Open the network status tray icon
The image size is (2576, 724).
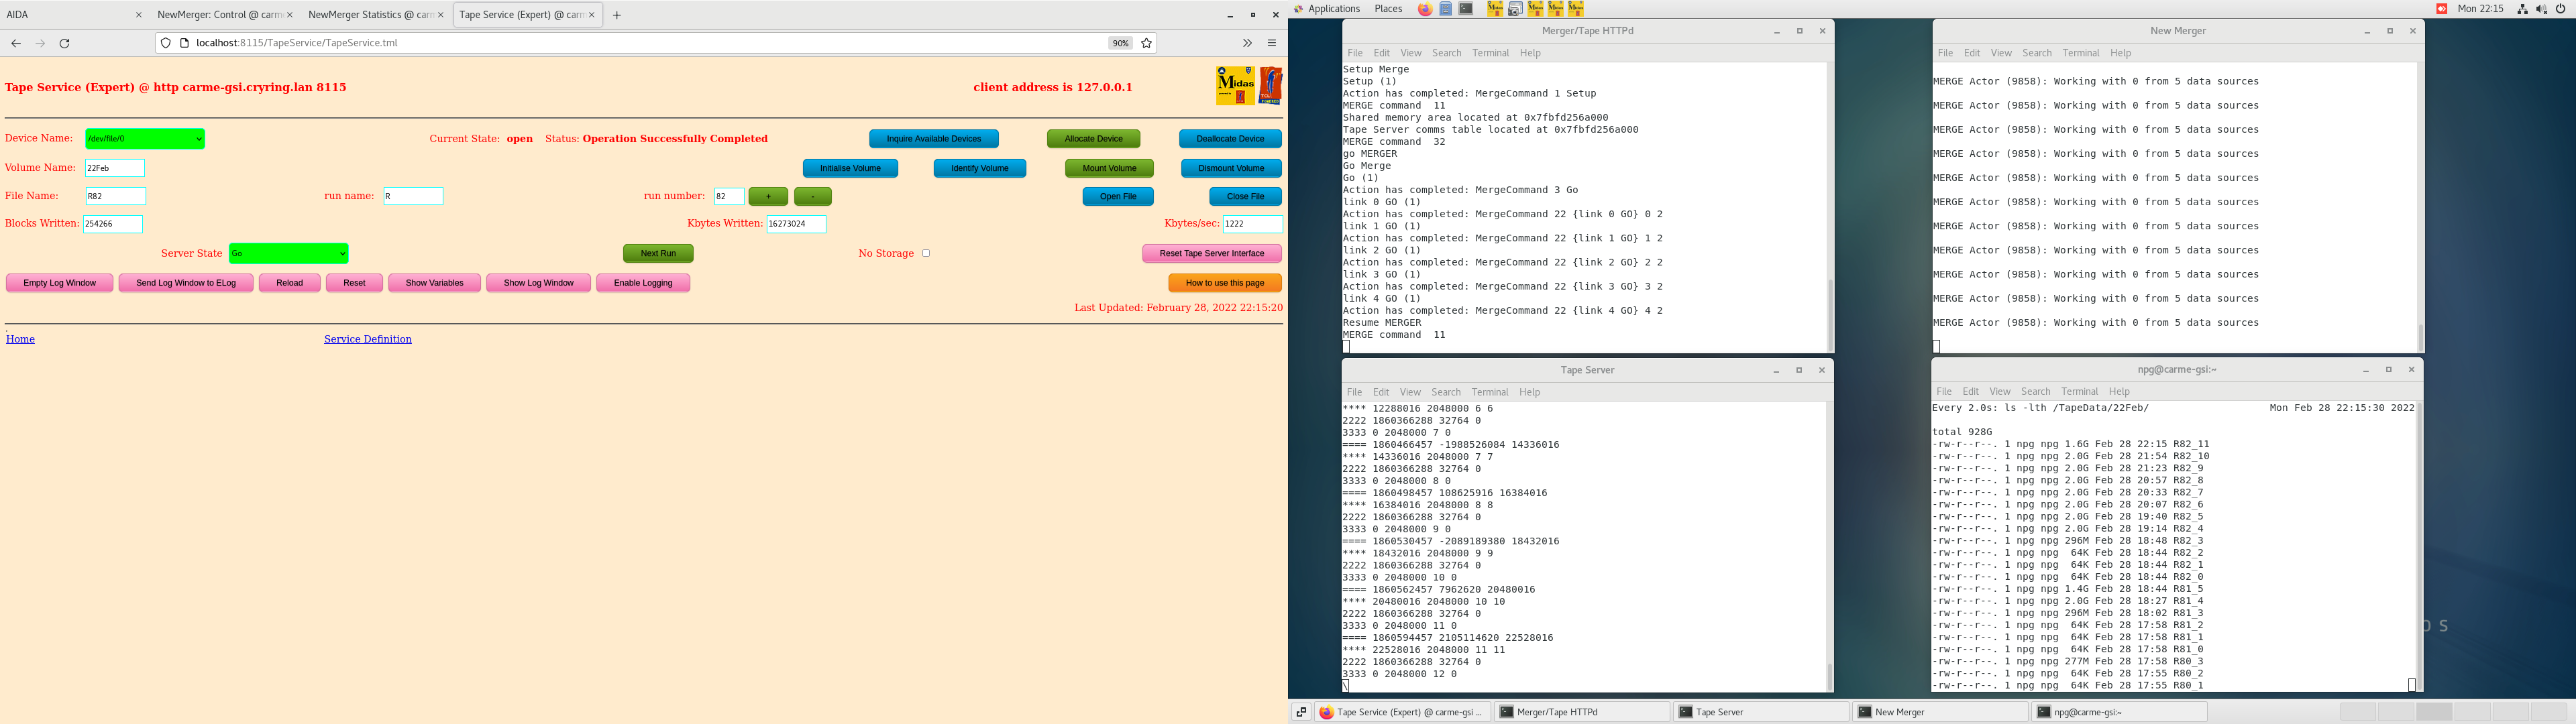pos(2523,9)
